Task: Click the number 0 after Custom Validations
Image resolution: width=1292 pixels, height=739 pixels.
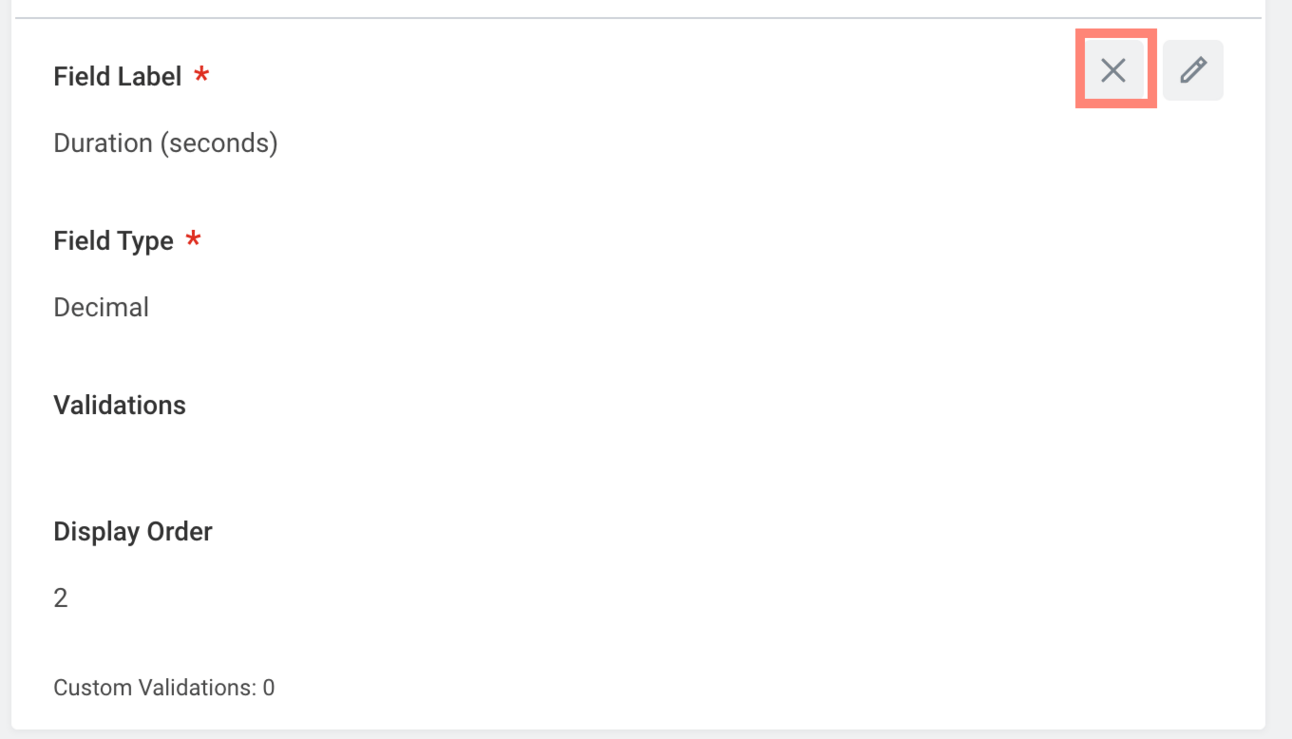Action: point(268,688)
